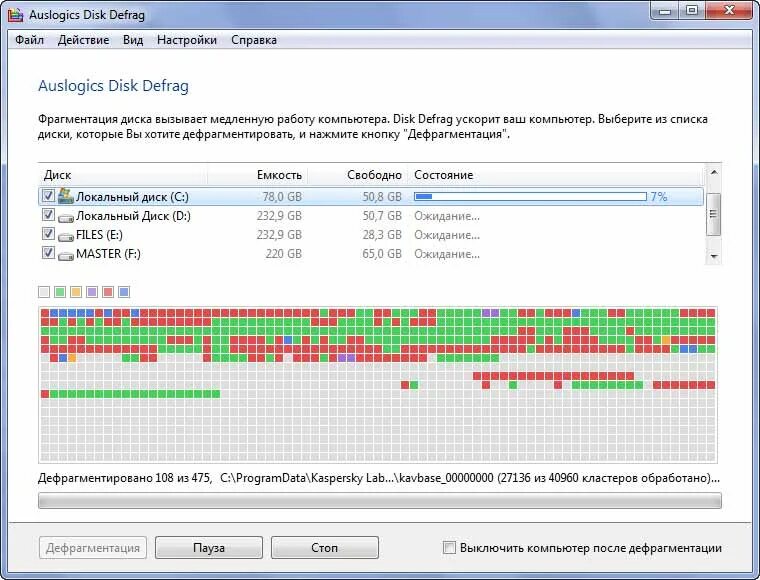This screenshot has height=580, width=760.
Task: Click the drive icon next to Локальный Диск (D:)
Action: (x=65, y=218)
